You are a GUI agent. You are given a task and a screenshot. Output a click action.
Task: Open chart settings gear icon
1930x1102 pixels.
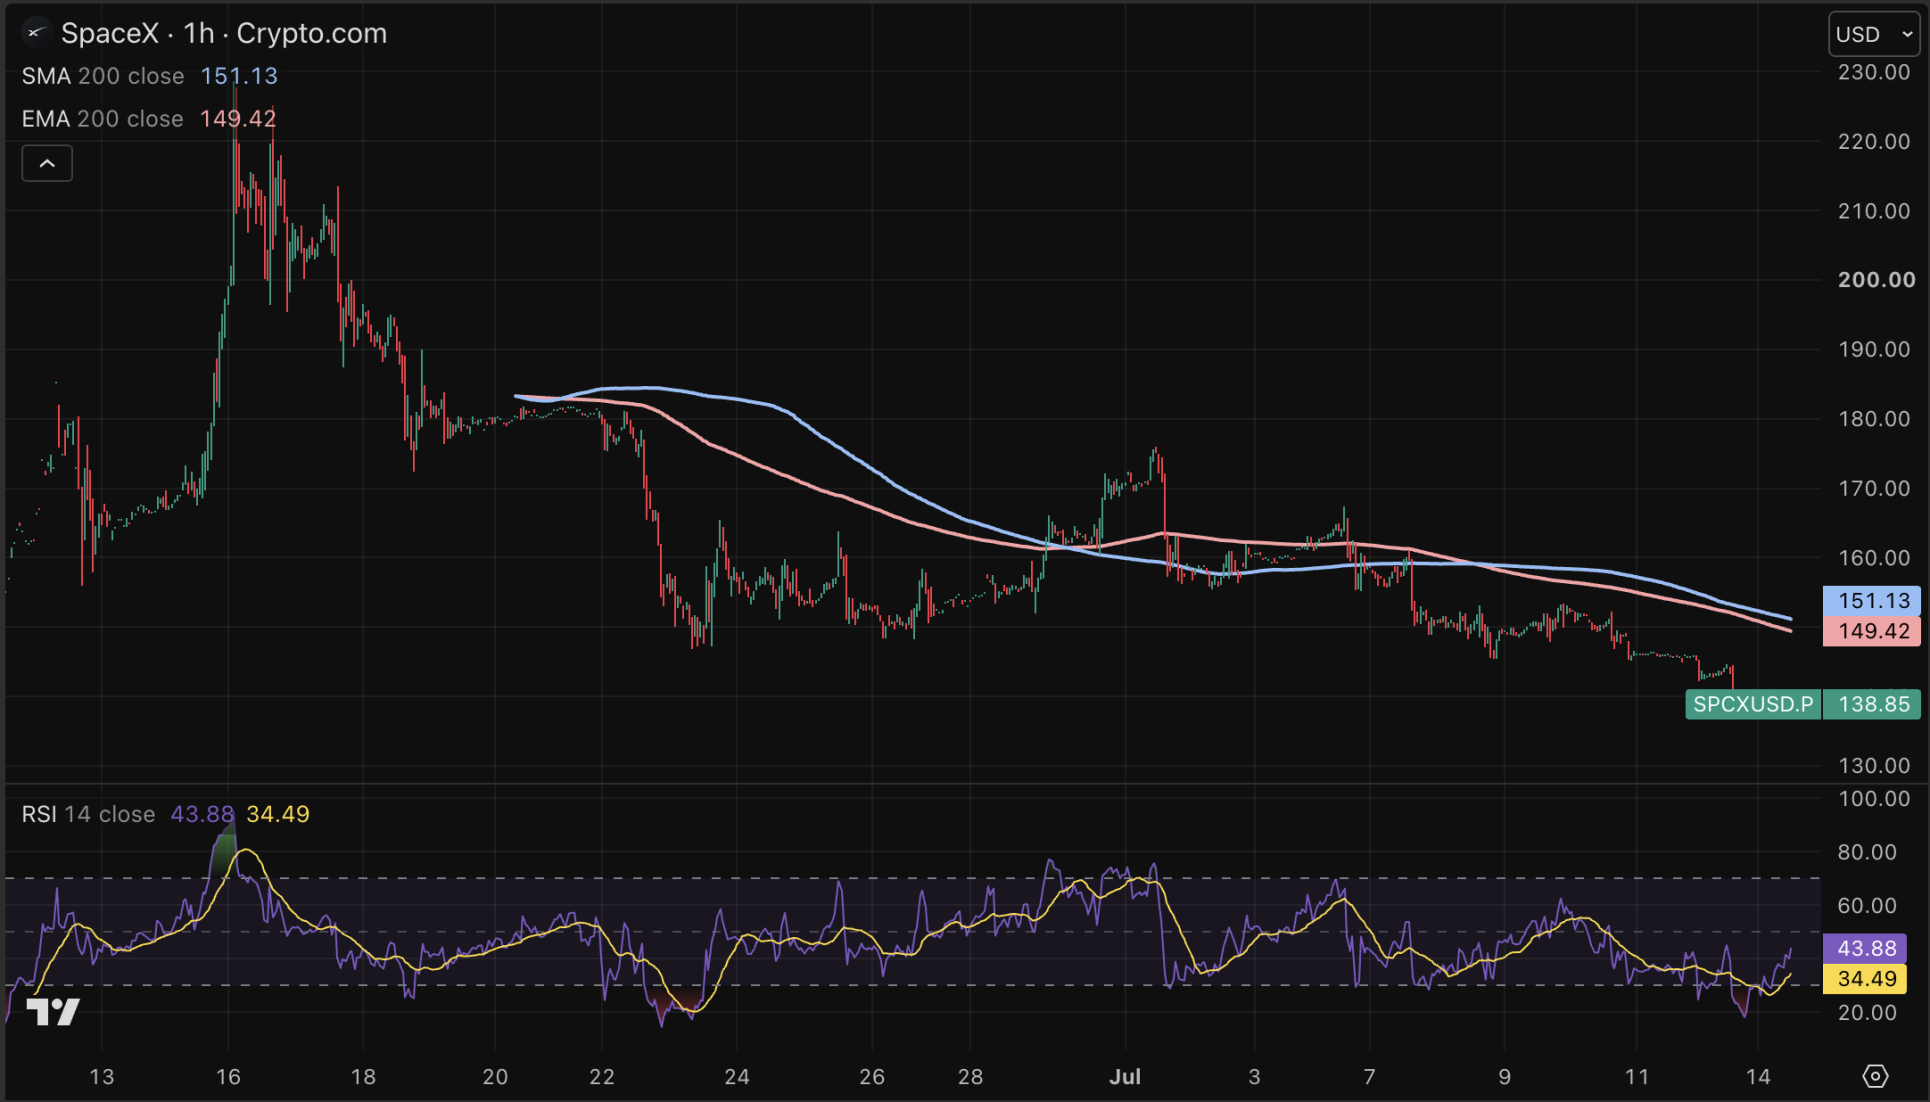(x=1875, y=1076)
